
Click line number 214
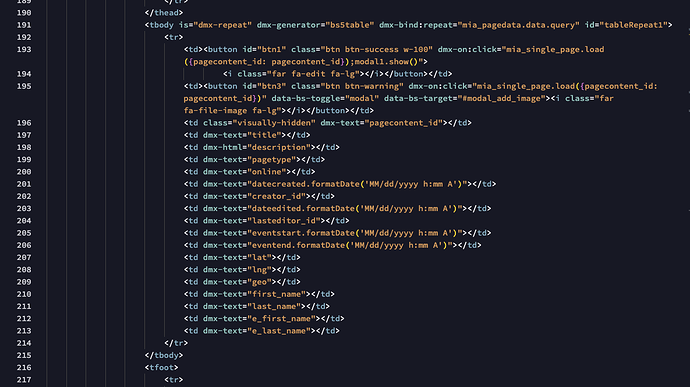24,343
